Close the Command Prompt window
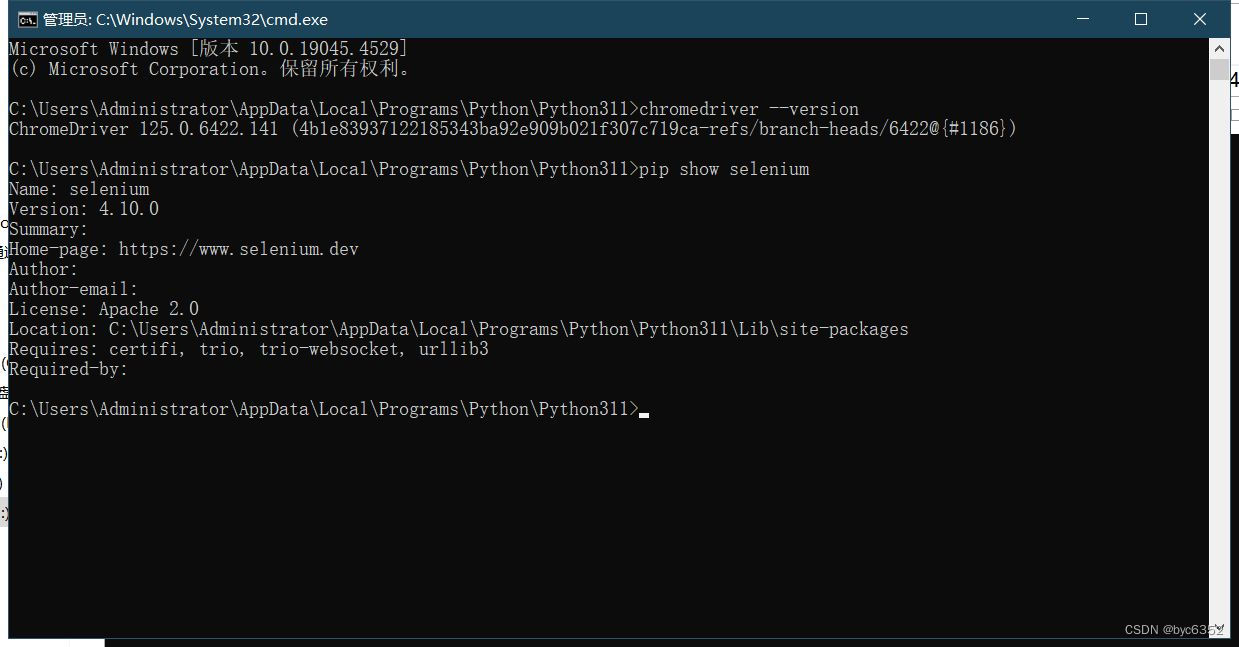 click(x=1199, y=18)
